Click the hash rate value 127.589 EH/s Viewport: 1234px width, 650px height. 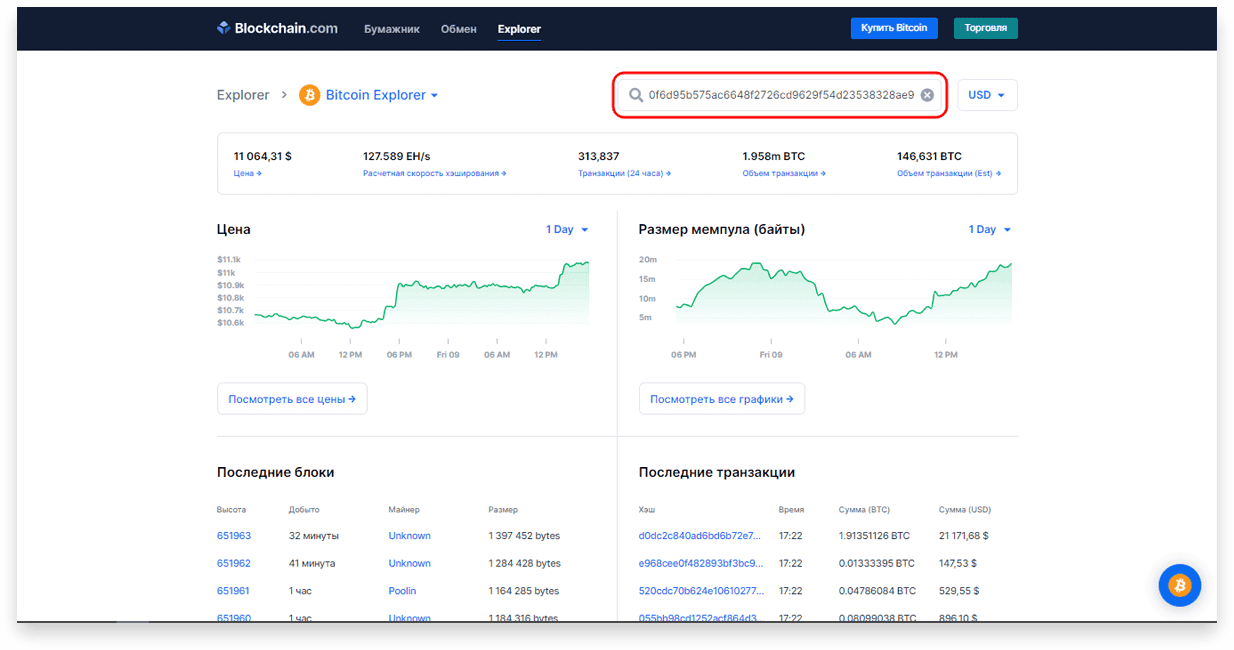point(397,156)
